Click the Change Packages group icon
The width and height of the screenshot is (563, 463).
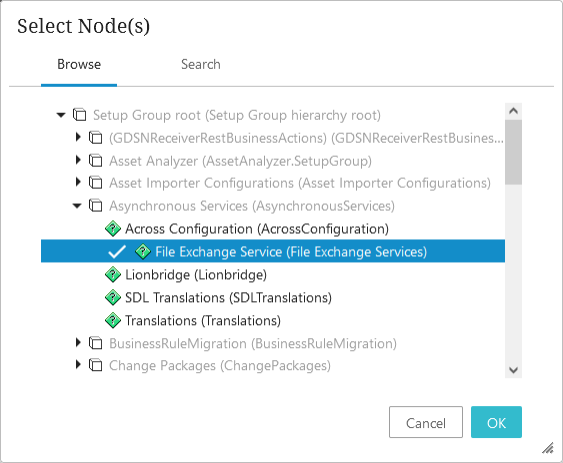(x=96, y=365)
